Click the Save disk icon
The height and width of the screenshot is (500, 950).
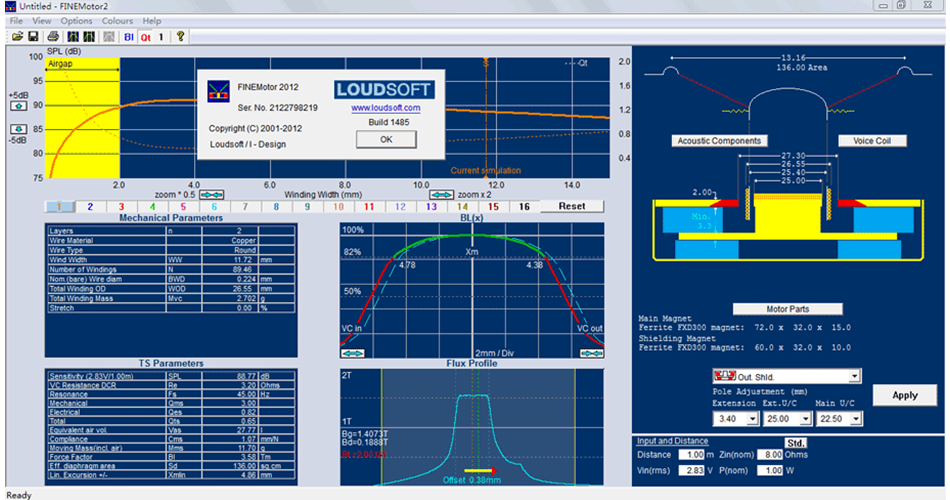33,37
